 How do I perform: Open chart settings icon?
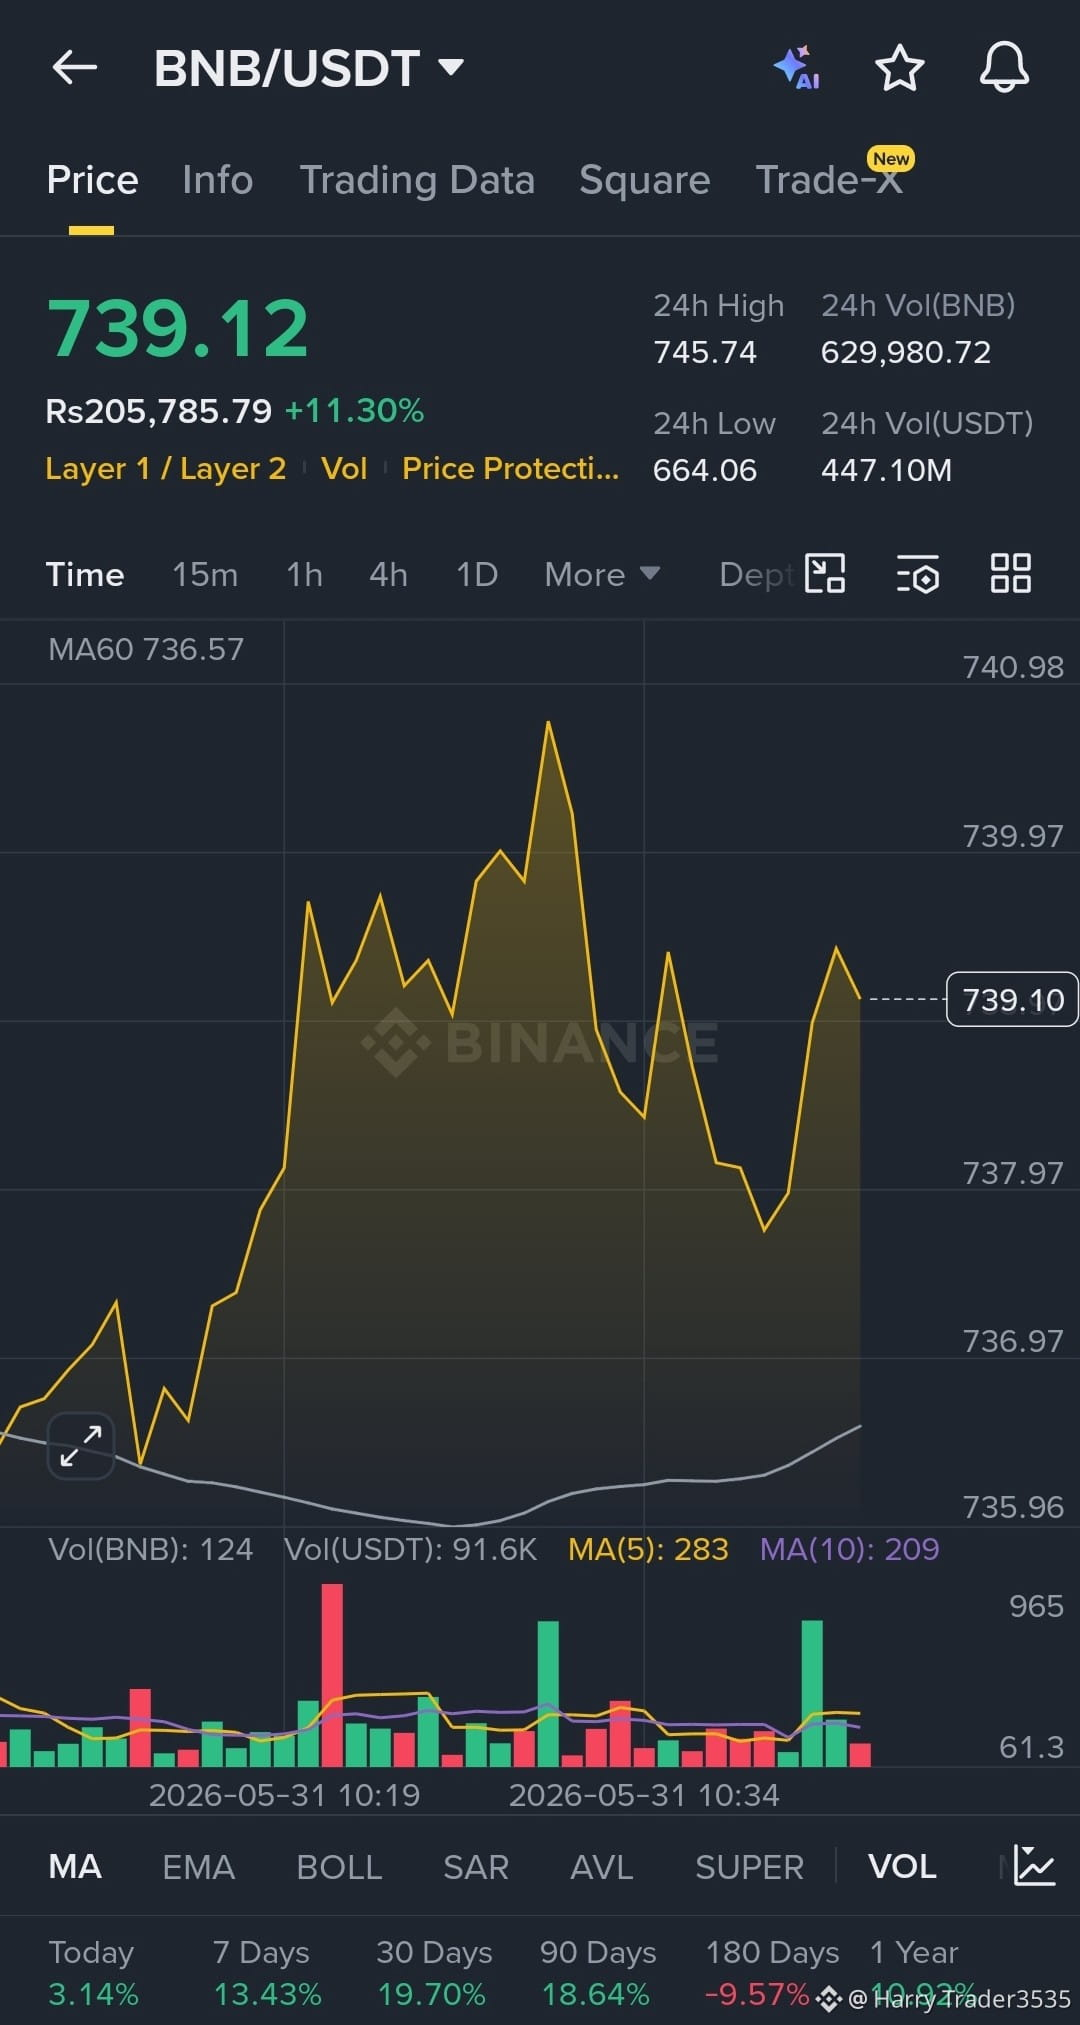tap(918, 574)
